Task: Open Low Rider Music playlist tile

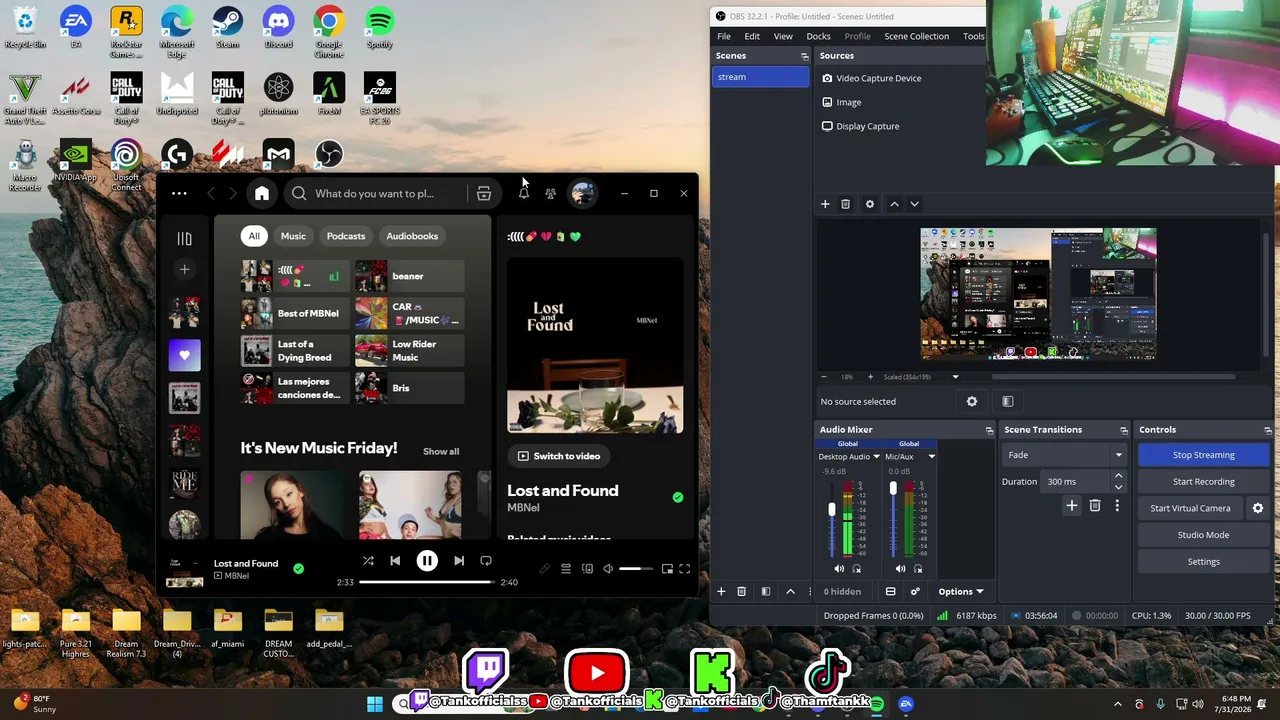Action: (x=409, y=351)
